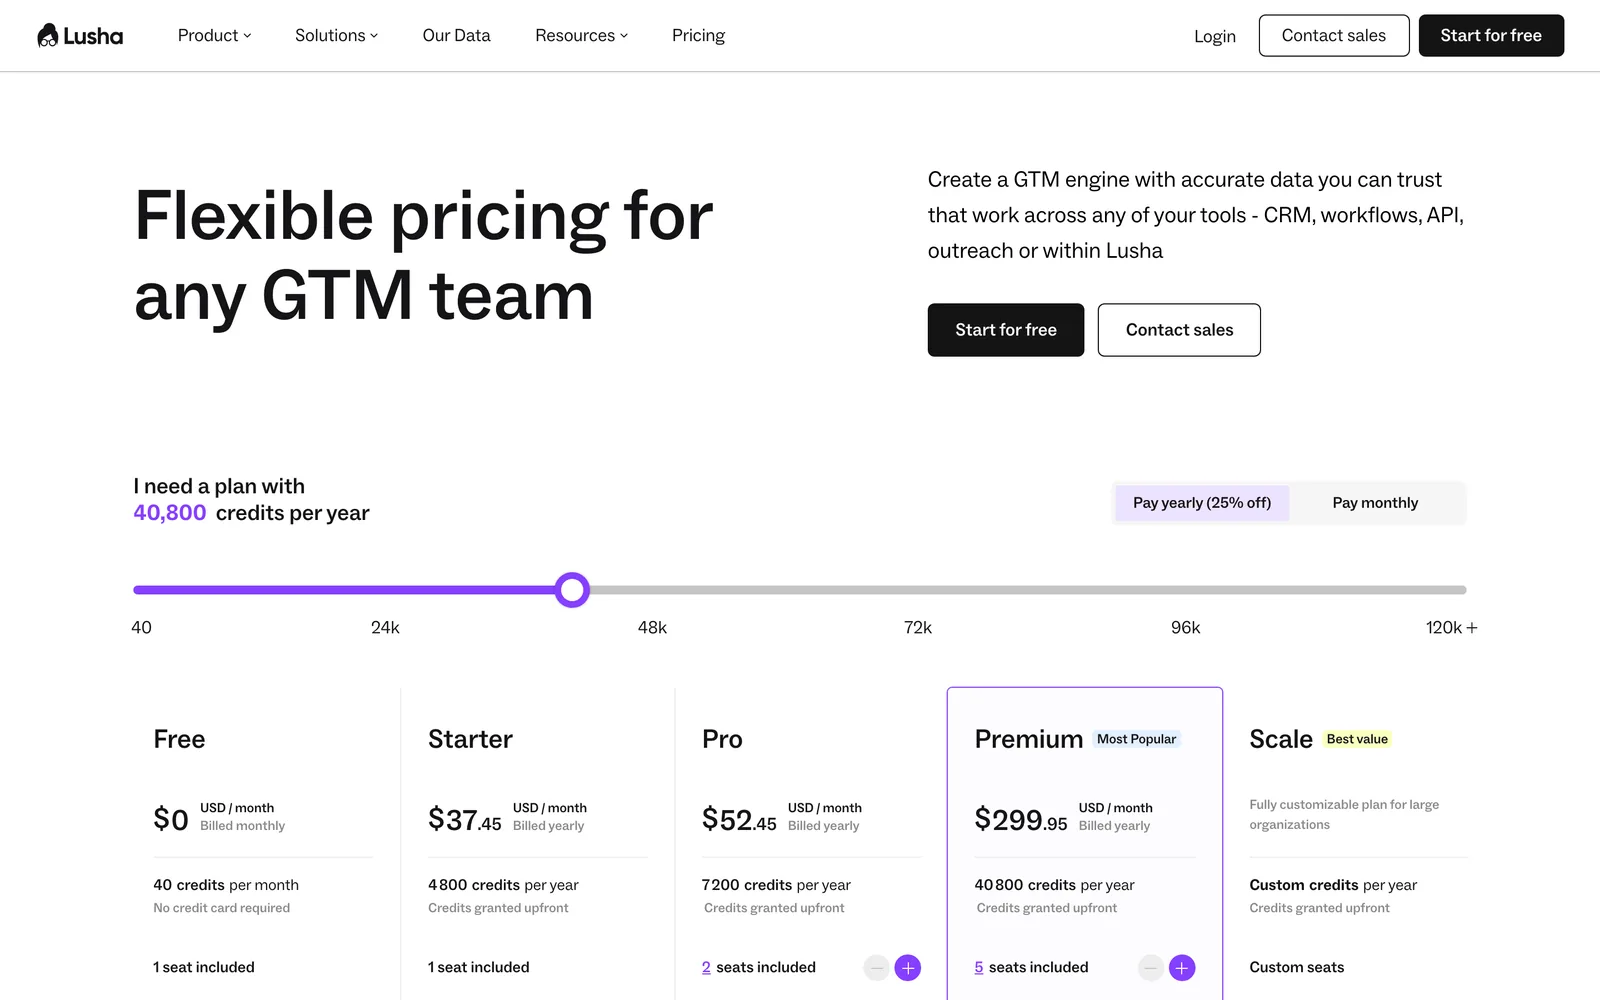
Task: Increase Pro plan seats with plus icon
Action: (908, 968)
